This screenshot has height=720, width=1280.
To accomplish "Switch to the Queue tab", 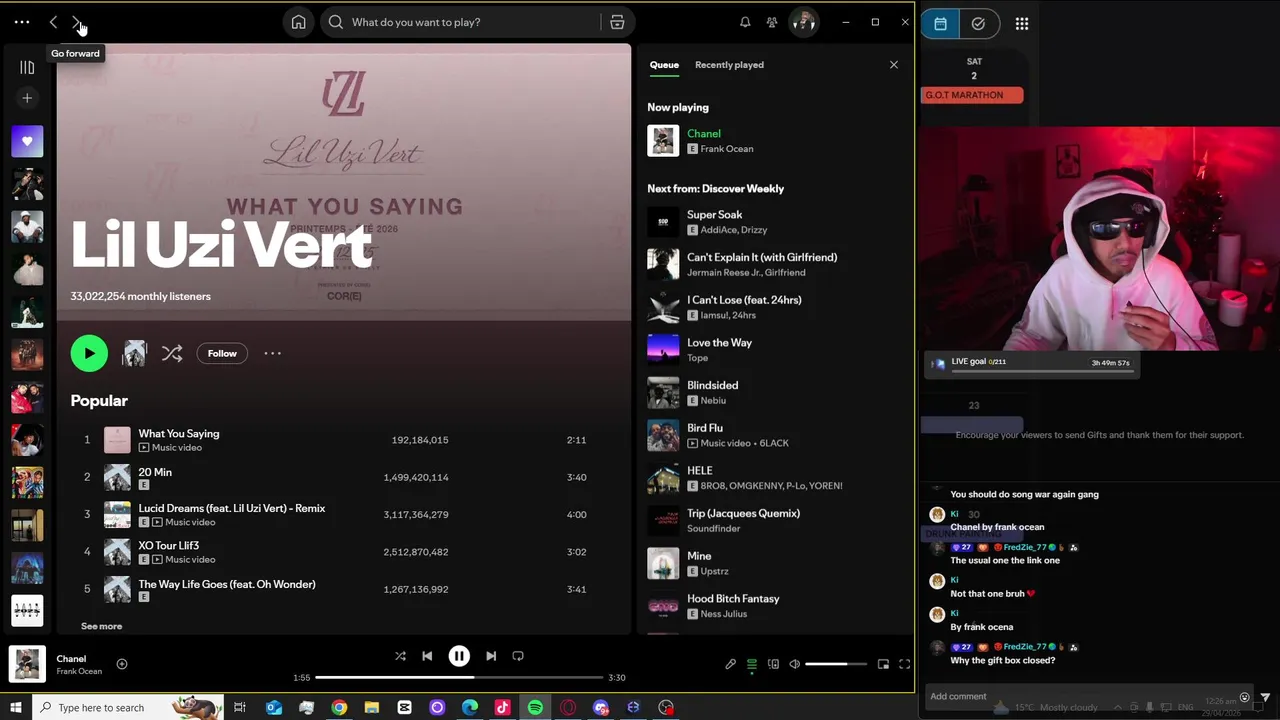I will tap(664, 65).
